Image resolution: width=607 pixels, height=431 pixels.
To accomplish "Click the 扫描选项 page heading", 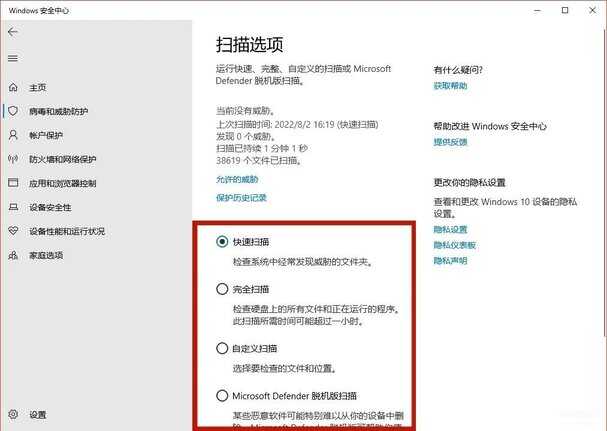I will point(250,45).
